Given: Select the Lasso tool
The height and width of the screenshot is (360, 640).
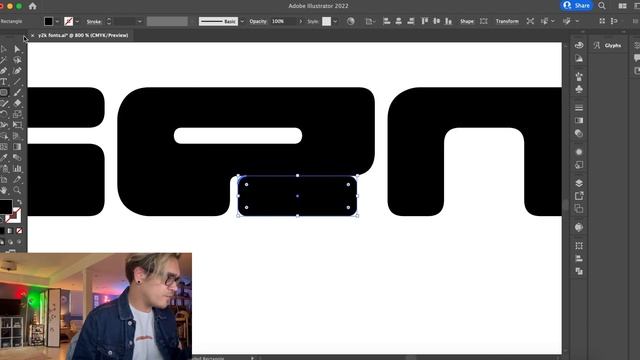Looking at the screenshot, I should [x=17, y=60].
